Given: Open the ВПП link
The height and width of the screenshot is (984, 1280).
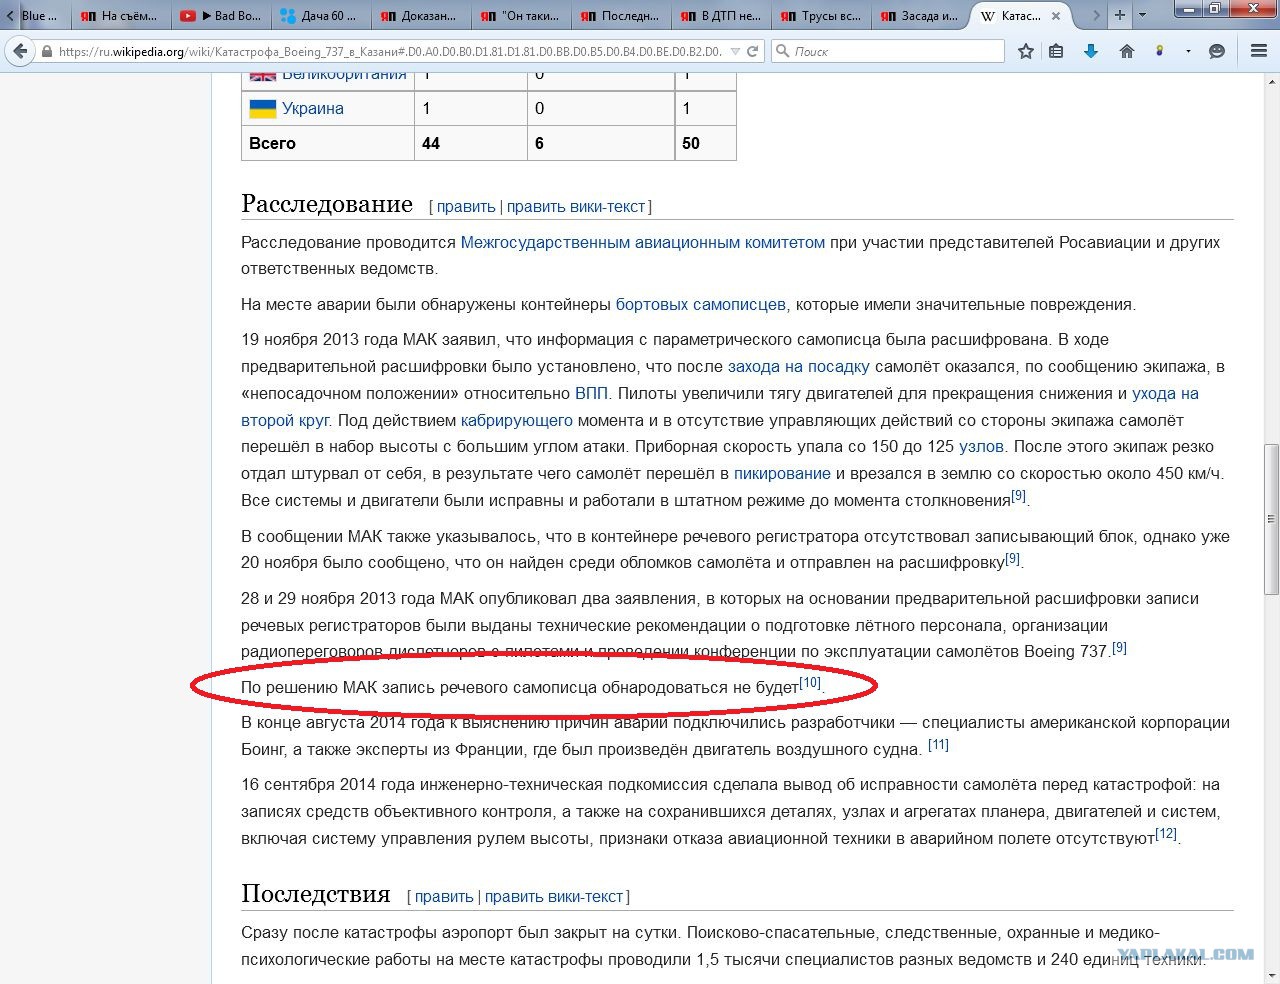Looking at the screenshot, I should pos(591,393).
